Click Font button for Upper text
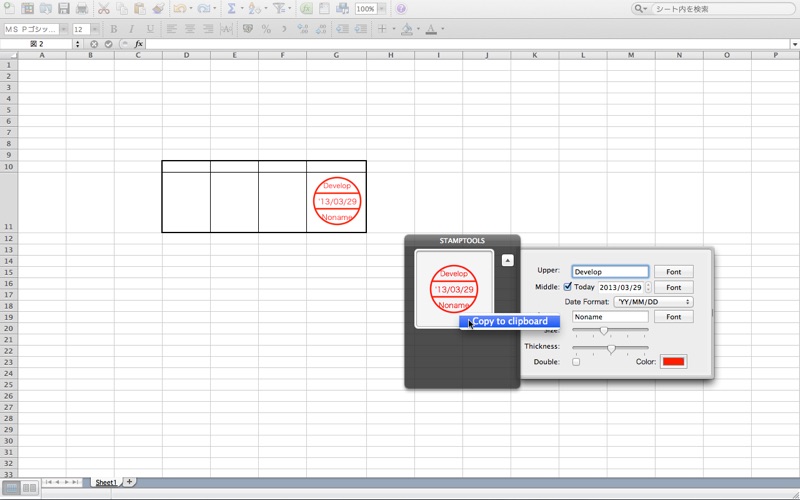Image resolution: width=800 pixels, height=500 pixels. [x=673, y=272]
